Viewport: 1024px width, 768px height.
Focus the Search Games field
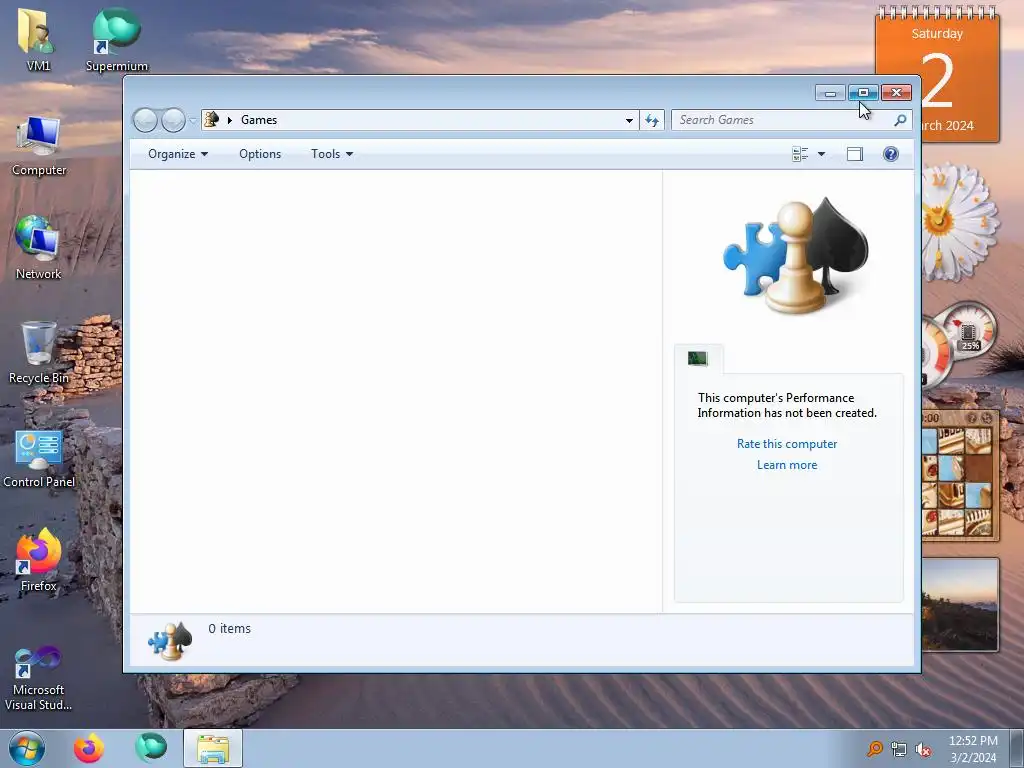point(782,120)
